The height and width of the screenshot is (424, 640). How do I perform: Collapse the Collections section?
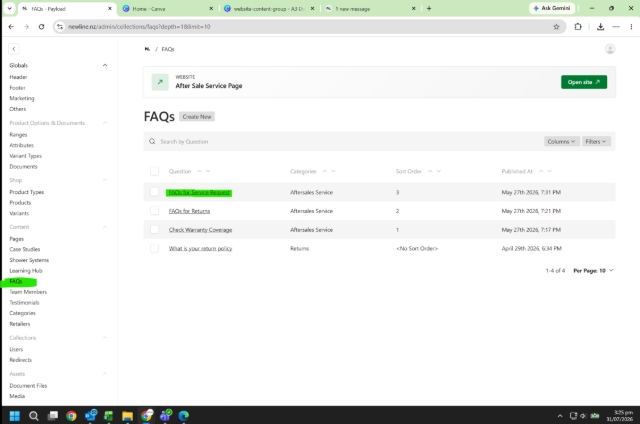(105, 338)
